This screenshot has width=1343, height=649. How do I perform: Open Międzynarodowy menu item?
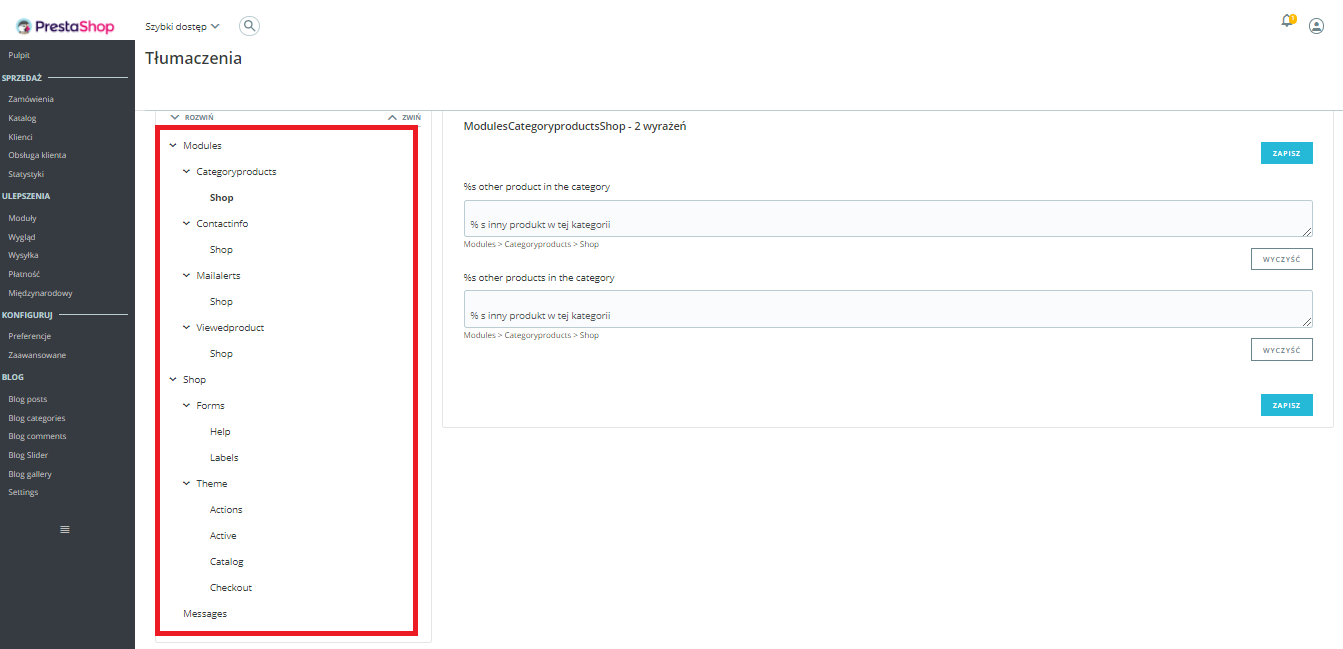tap(40, 293)
